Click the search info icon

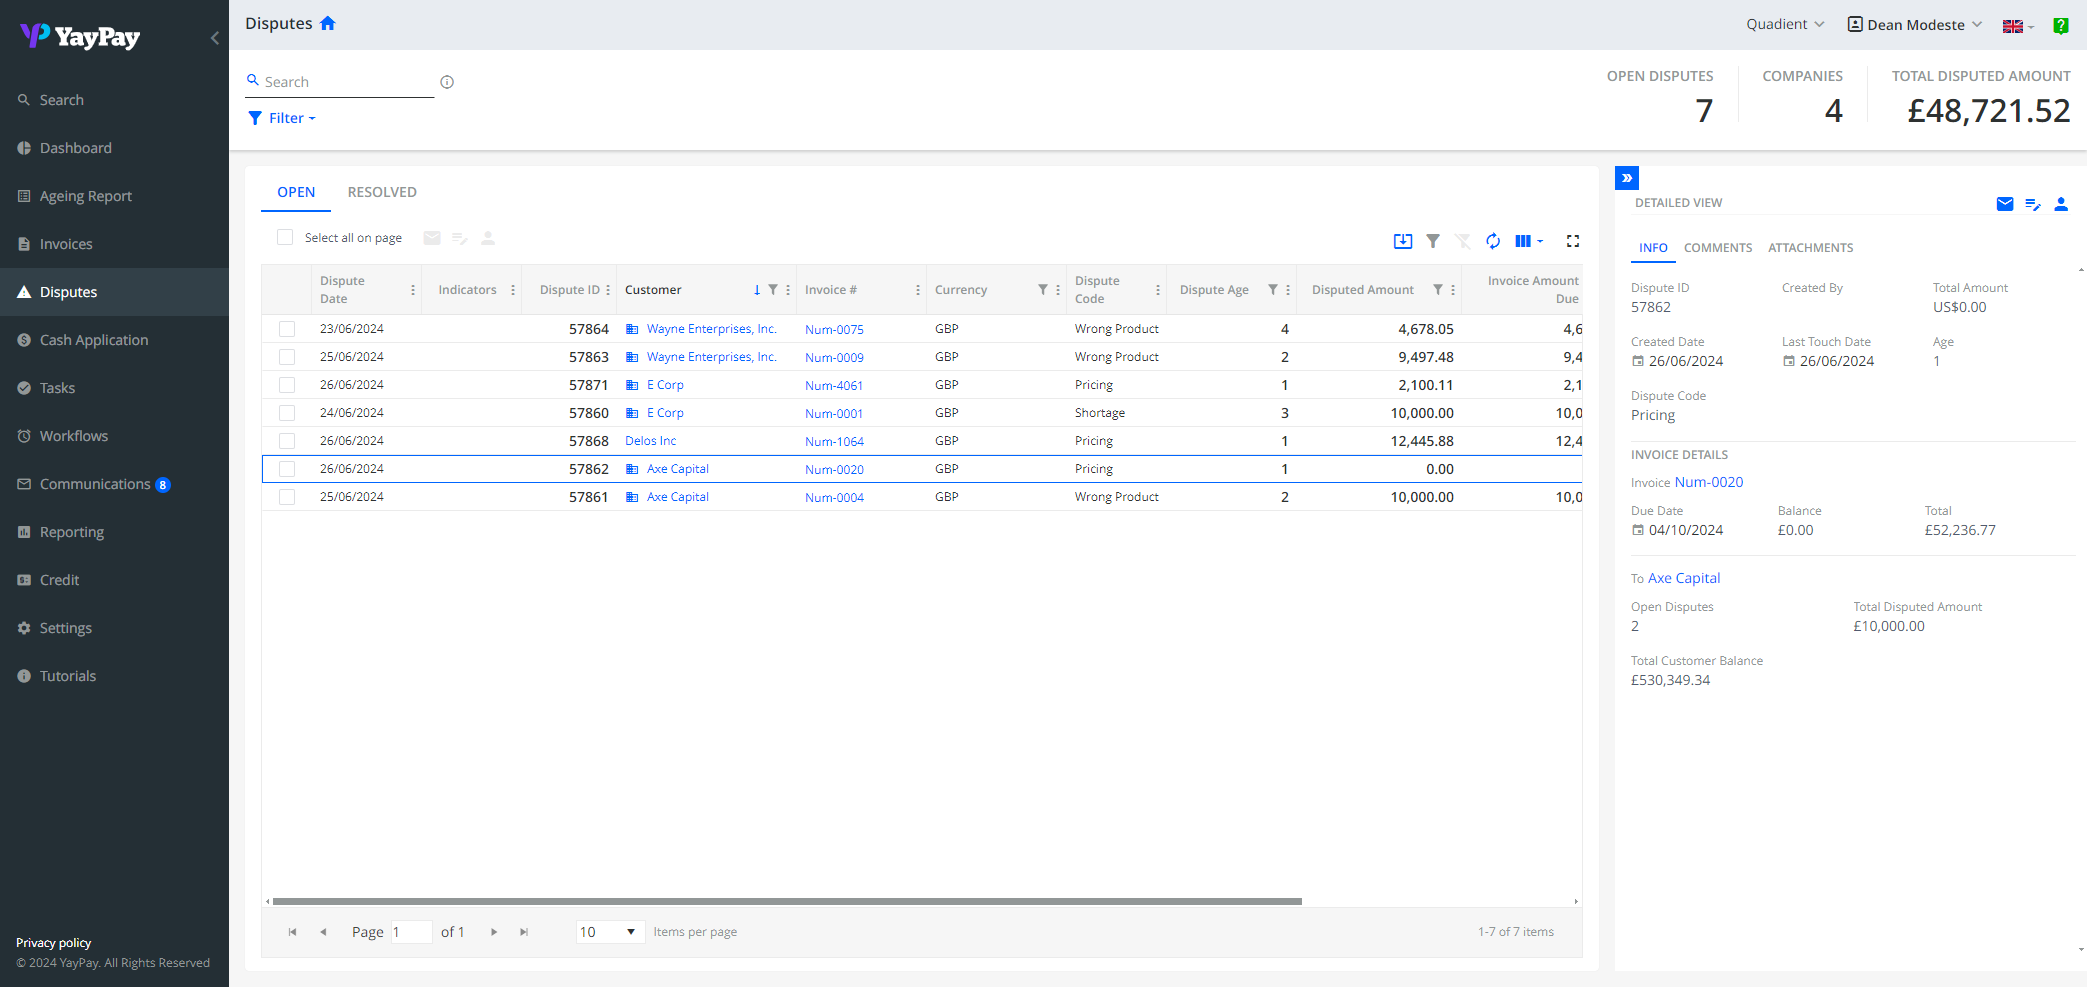[x=447, y=82]
